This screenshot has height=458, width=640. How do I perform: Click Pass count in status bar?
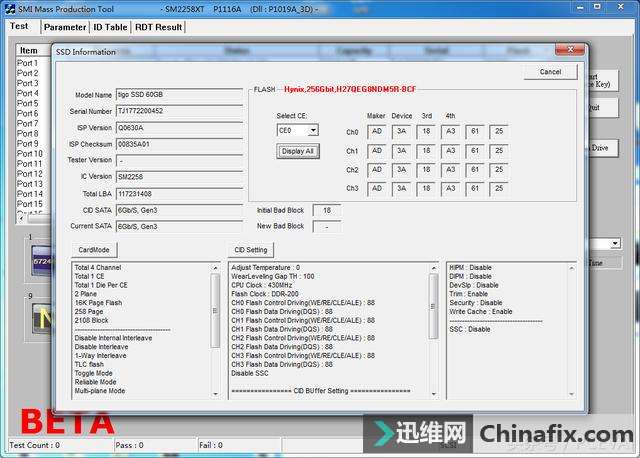pyautogui.click(x=129, y=445)
